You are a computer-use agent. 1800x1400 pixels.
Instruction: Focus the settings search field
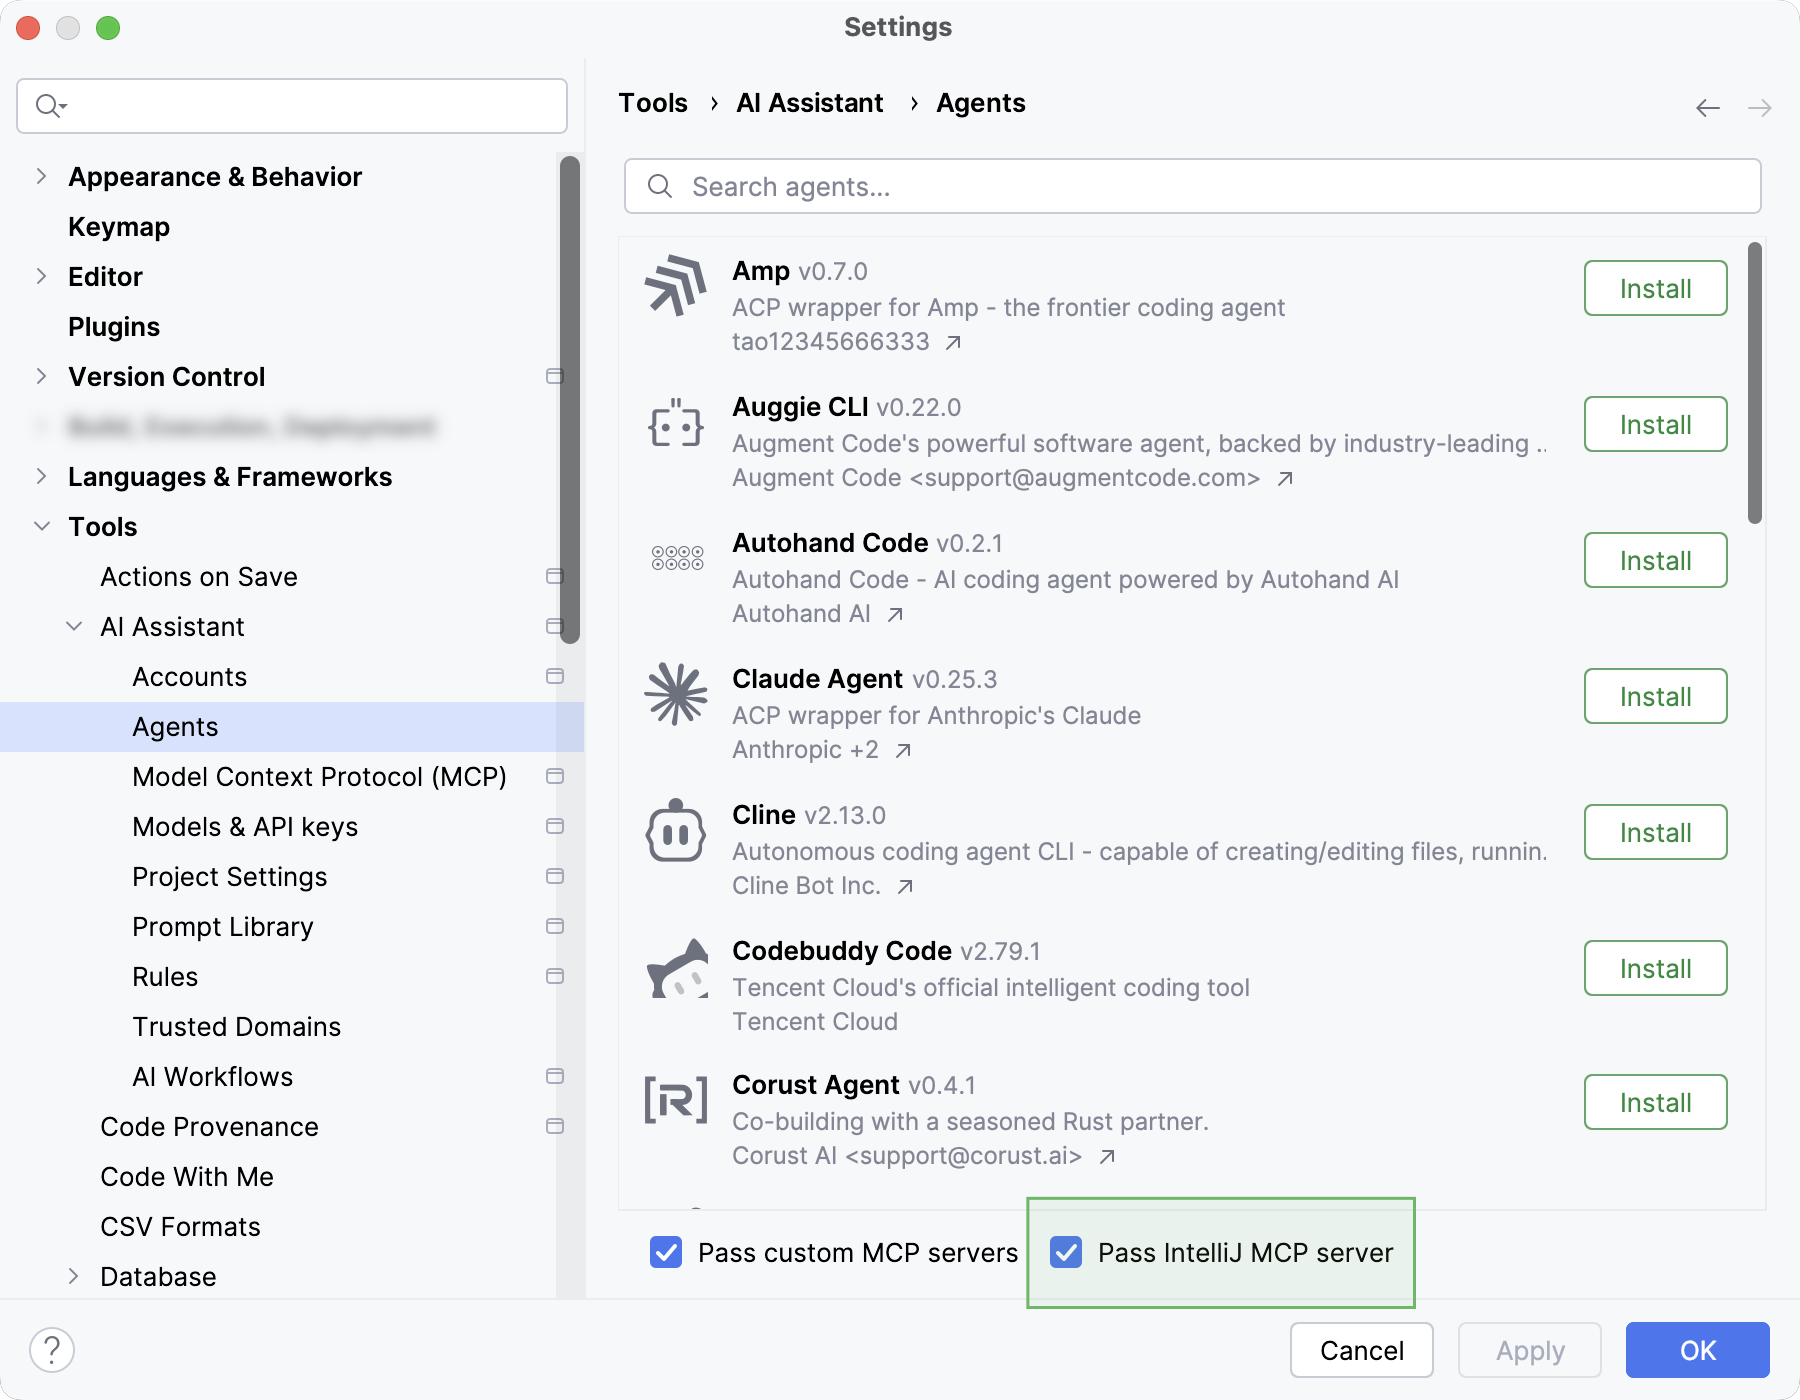[292, 106]
